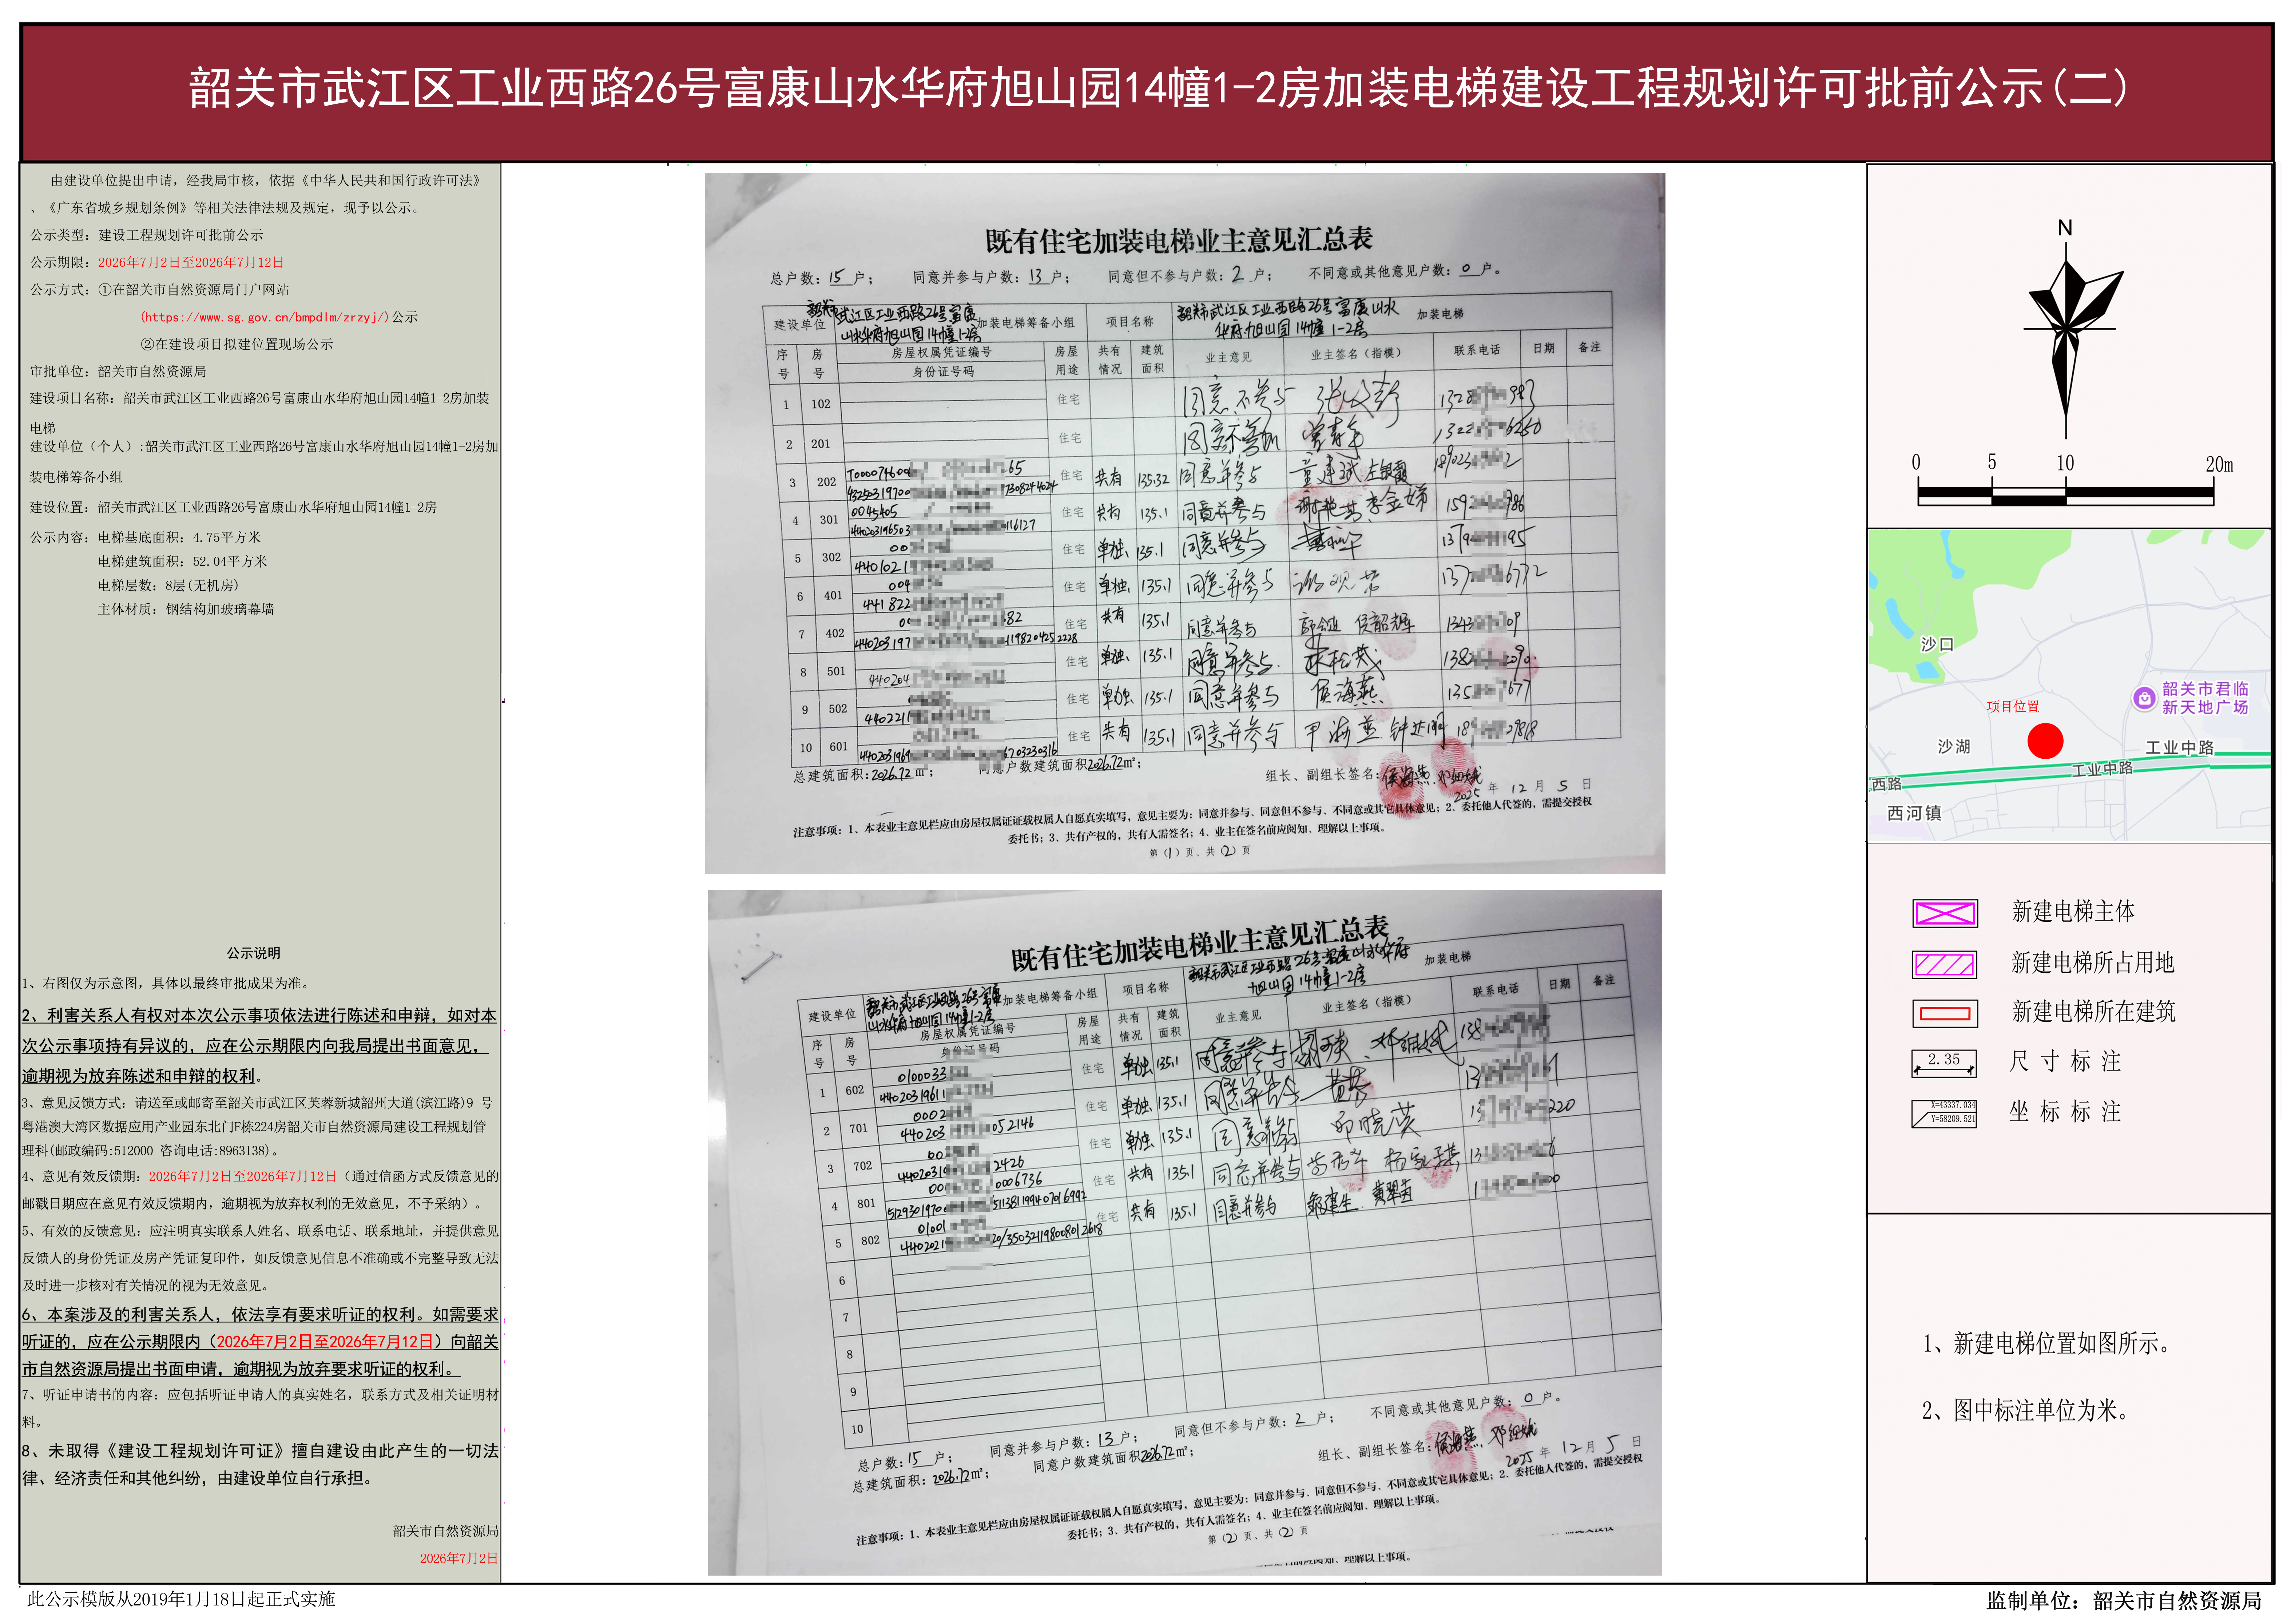Click the red banner title 规划许可批前公示(二)
The width and height of the screenshot is (2295, 1624).
(x=1157, y=88)
